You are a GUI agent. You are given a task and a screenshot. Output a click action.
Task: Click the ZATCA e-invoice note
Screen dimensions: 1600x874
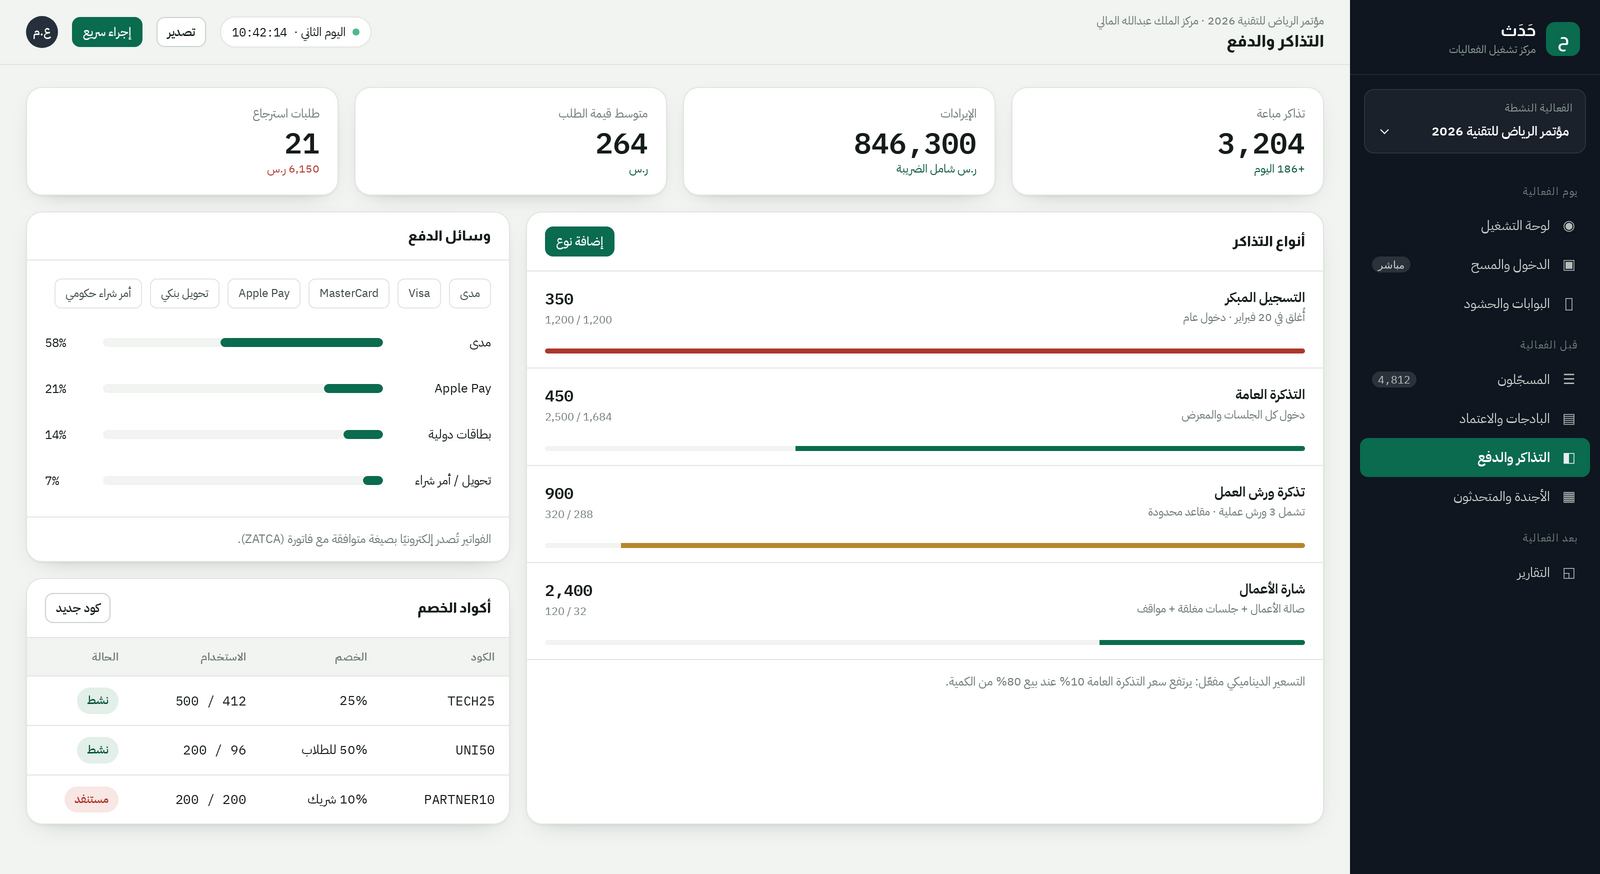[x=364, y=539]
